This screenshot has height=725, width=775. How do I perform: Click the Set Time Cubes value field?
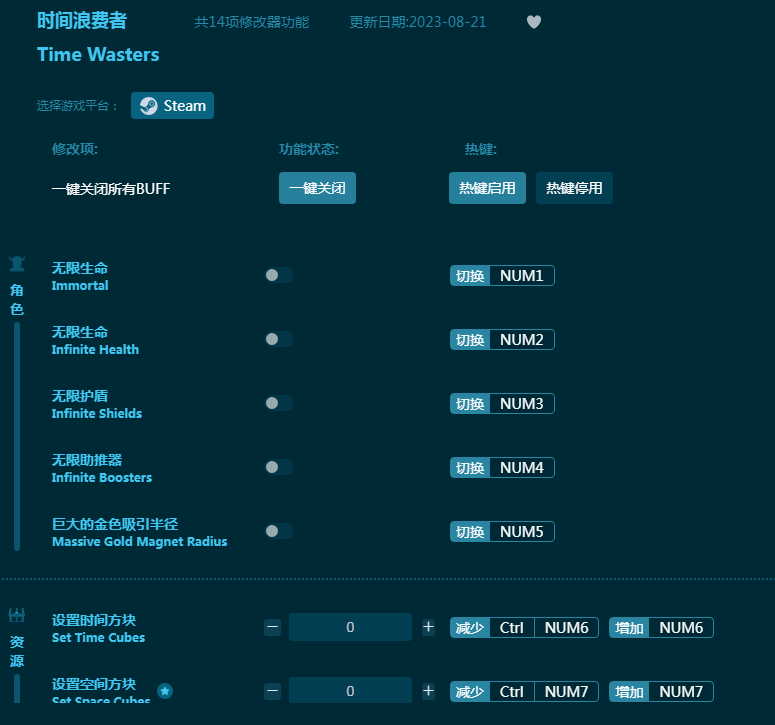point(350,627)
